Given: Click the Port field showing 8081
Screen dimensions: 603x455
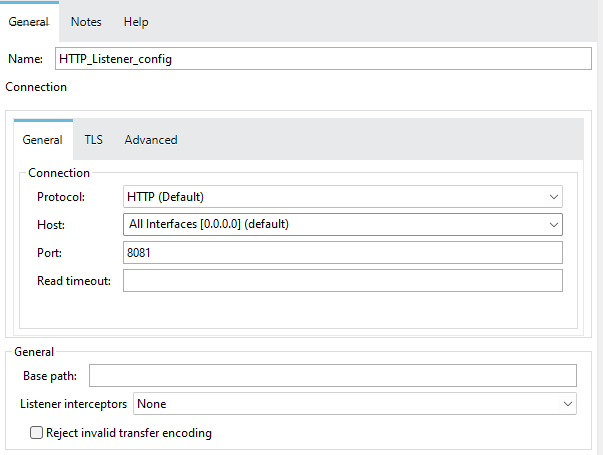Looking at the screenshot, I should pos(342,253).
